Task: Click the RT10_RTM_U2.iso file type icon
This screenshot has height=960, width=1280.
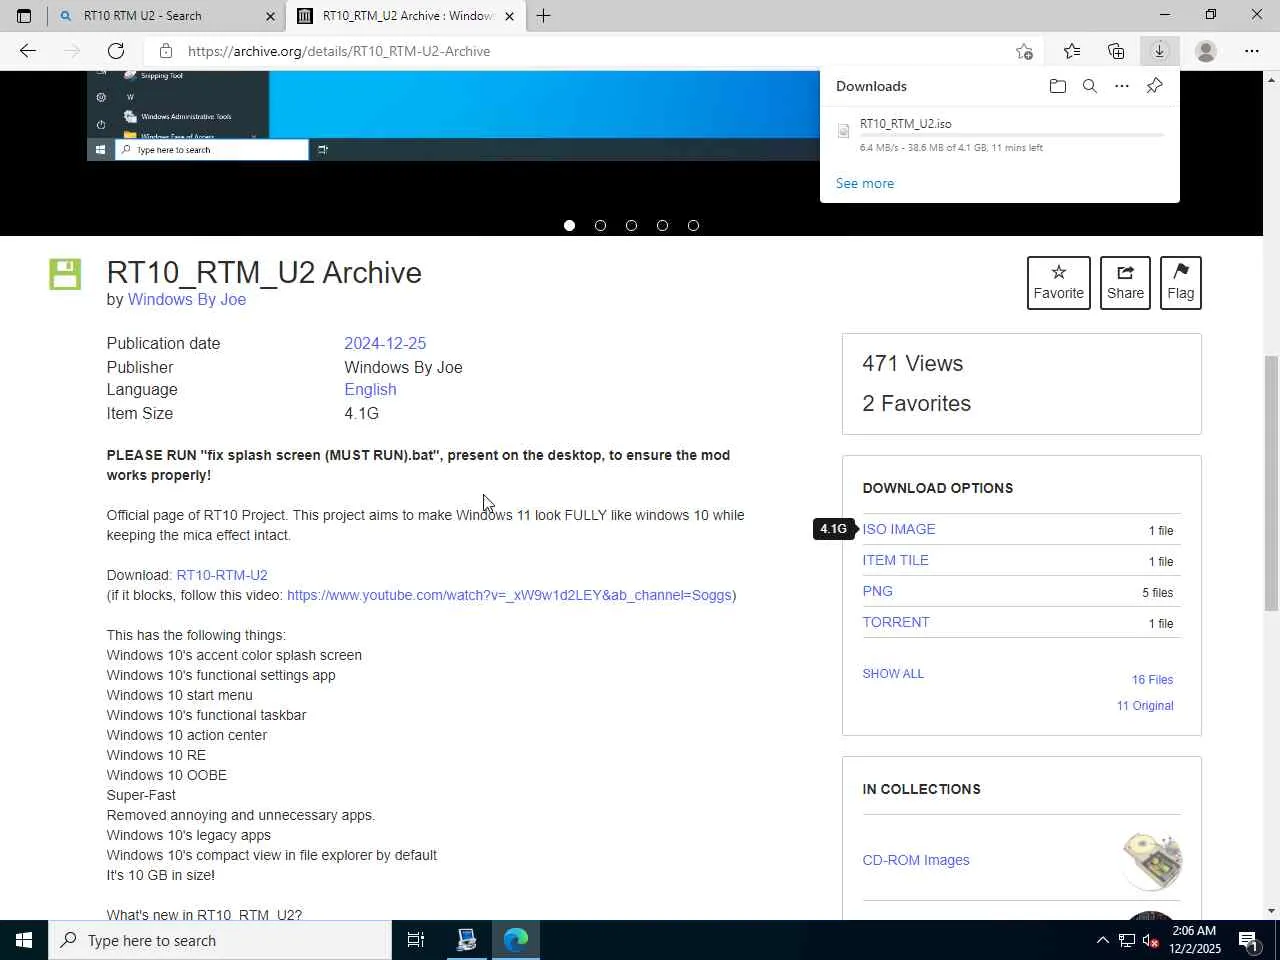Action: tap(843, 131)
